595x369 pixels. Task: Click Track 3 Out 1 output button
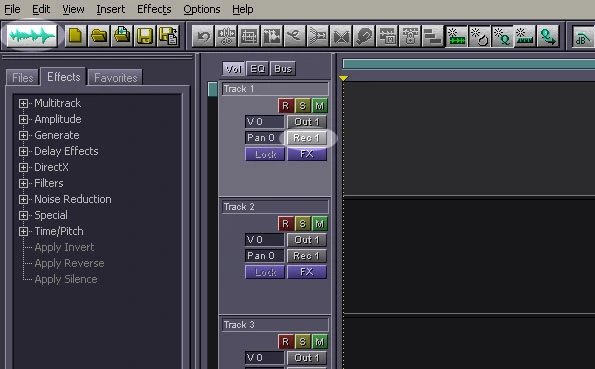coord(307,358)
